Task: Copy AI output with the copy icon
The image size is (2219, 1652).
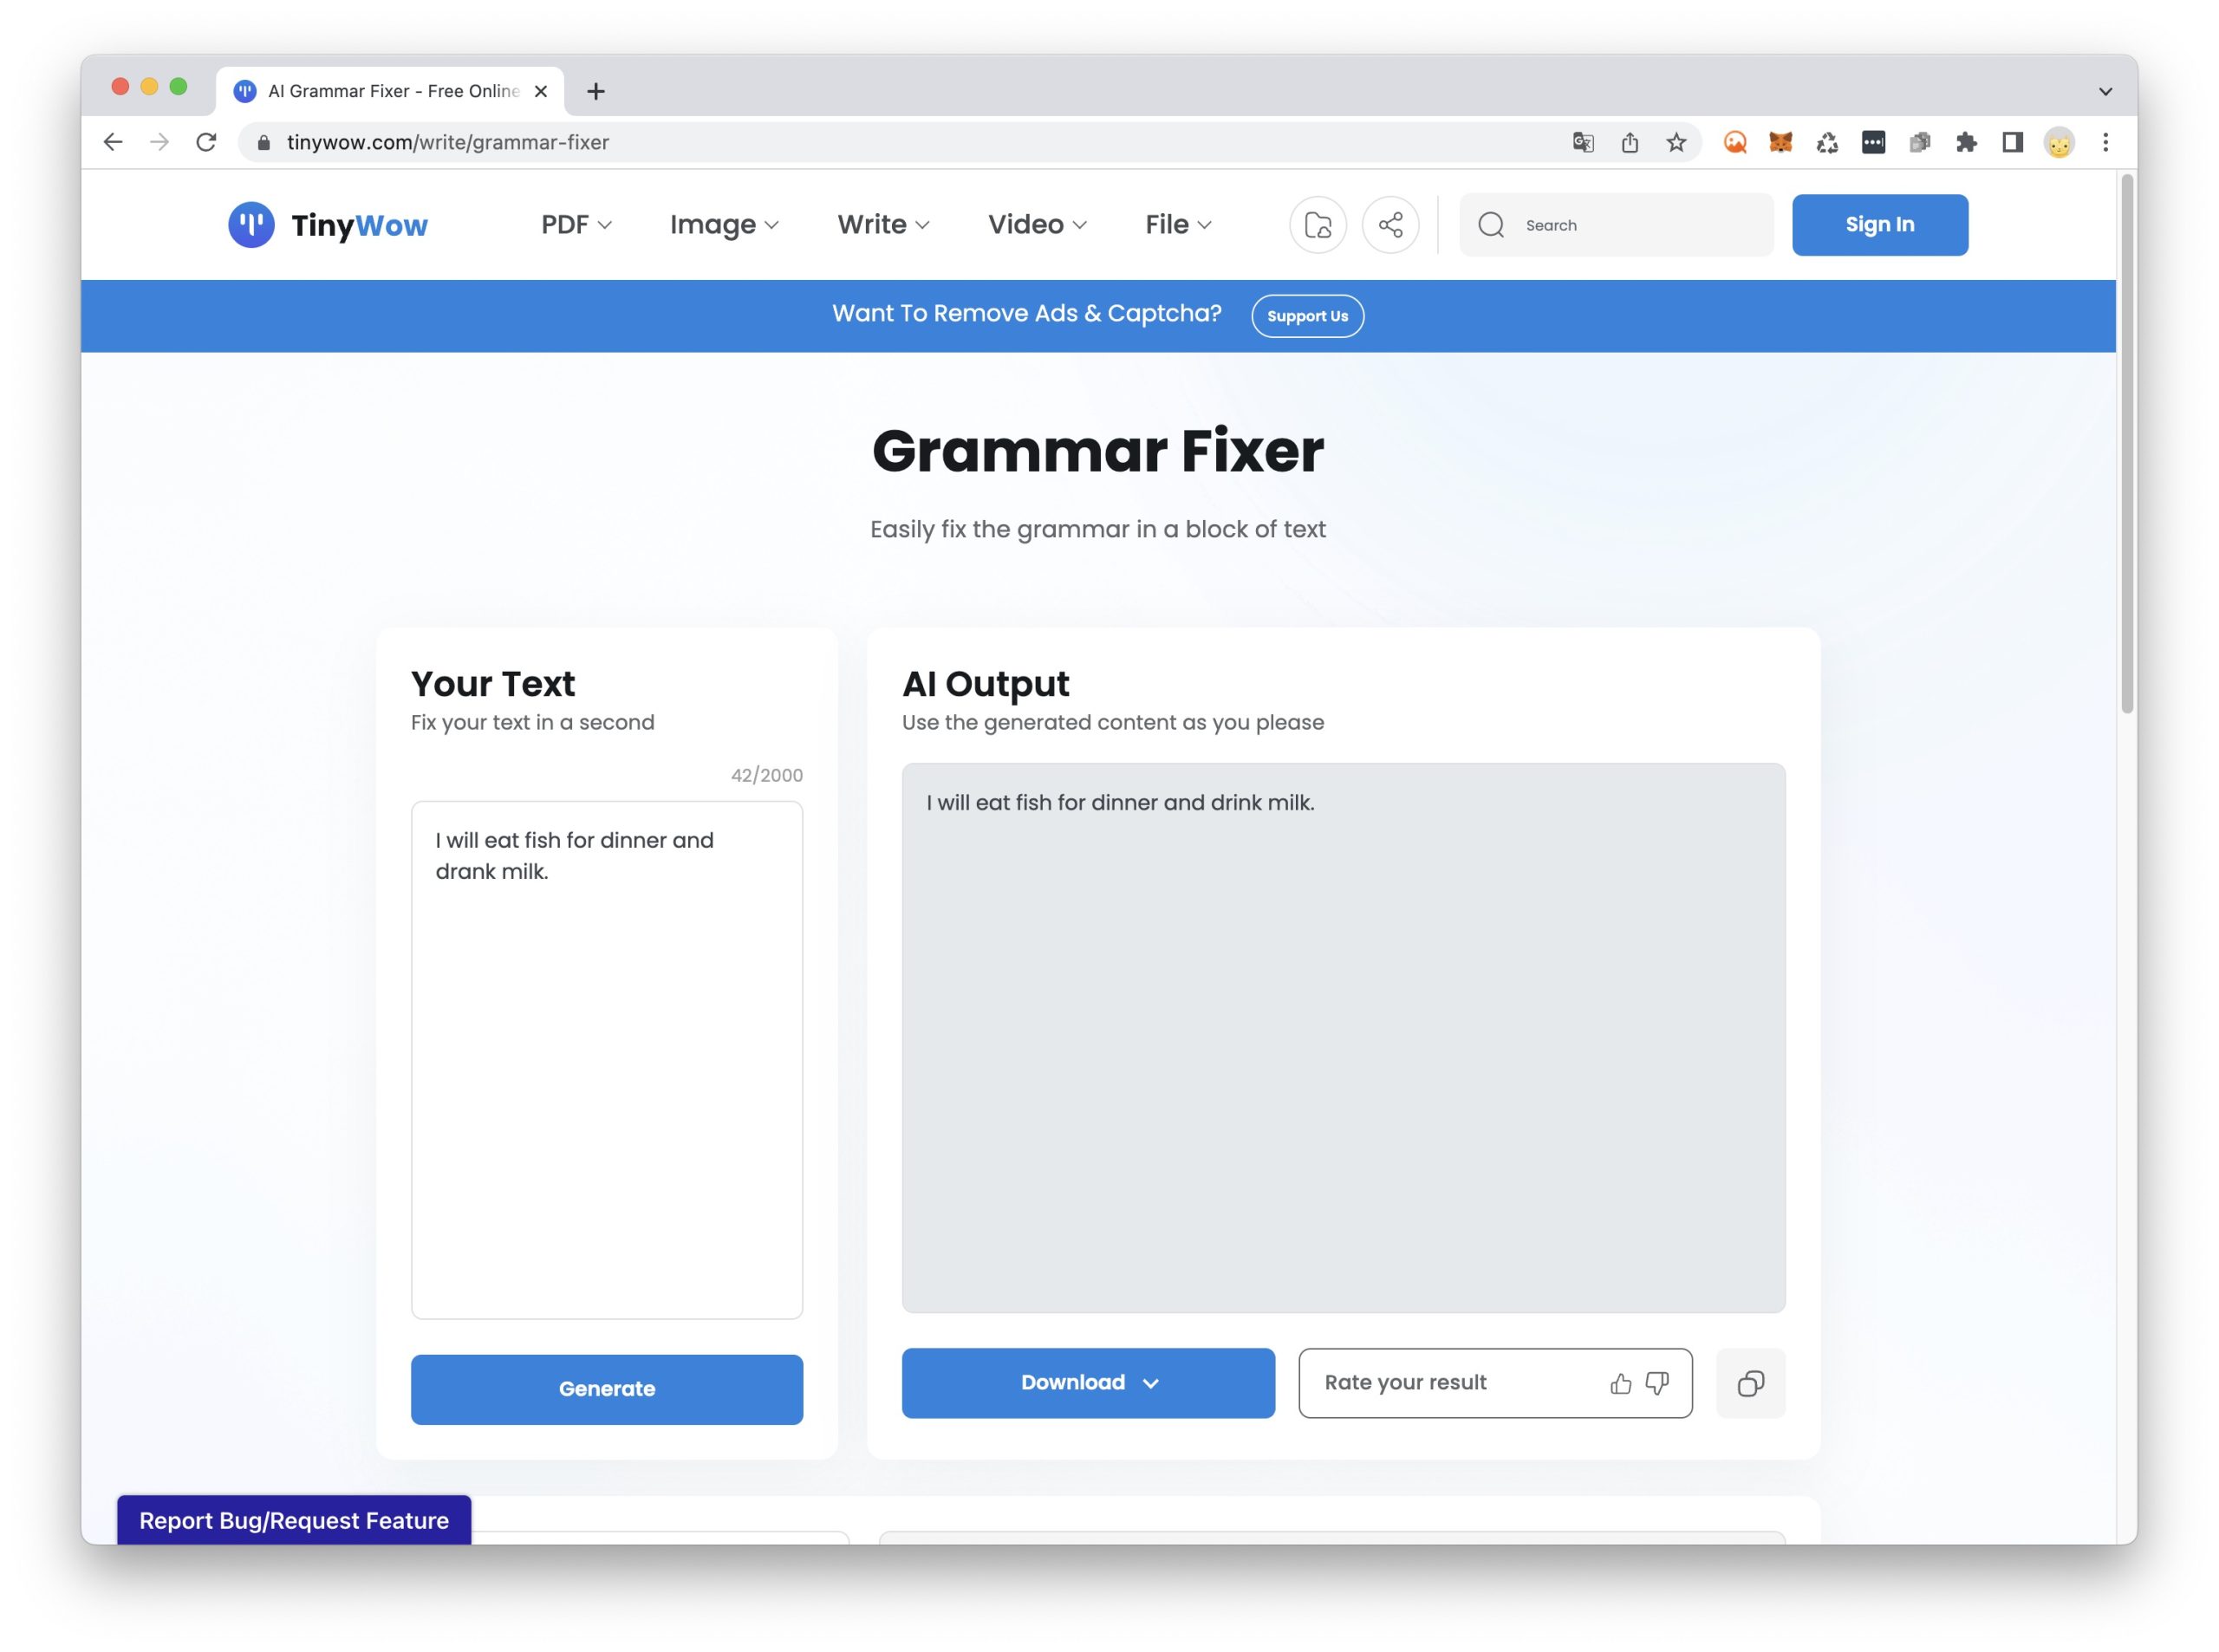Action: 1750,1383
